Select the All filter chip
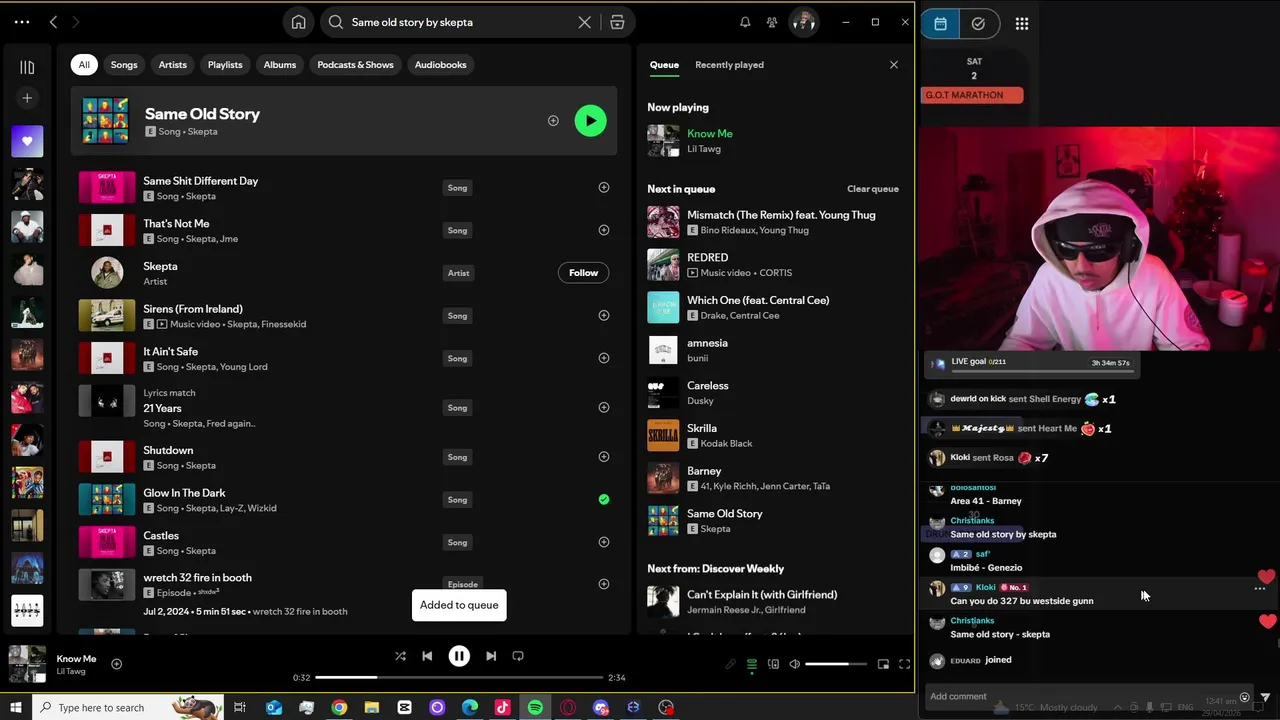 coord(84,65)
